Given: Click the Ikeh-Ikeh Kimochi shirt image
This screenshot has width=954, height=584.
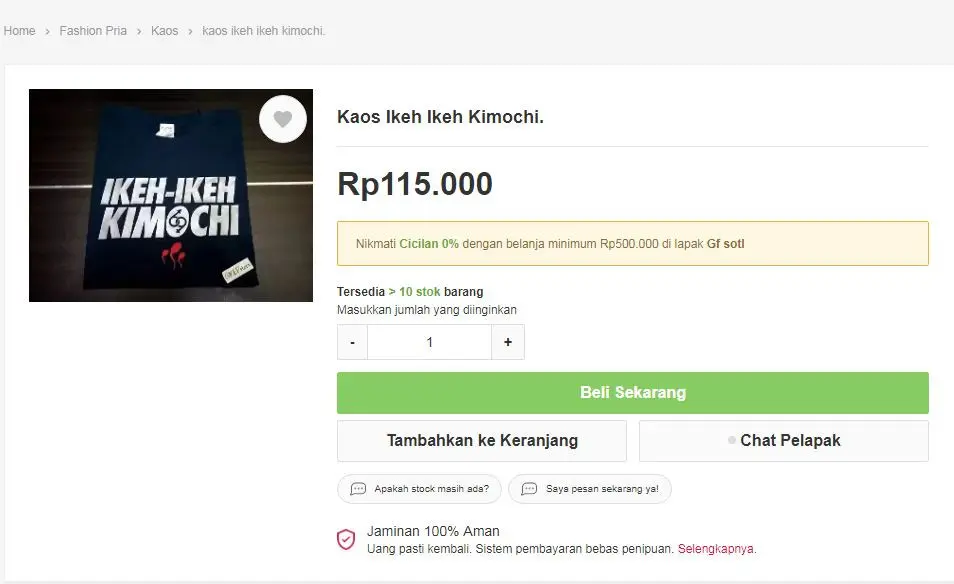Looking at the screenshot, I should click(170, 195).
